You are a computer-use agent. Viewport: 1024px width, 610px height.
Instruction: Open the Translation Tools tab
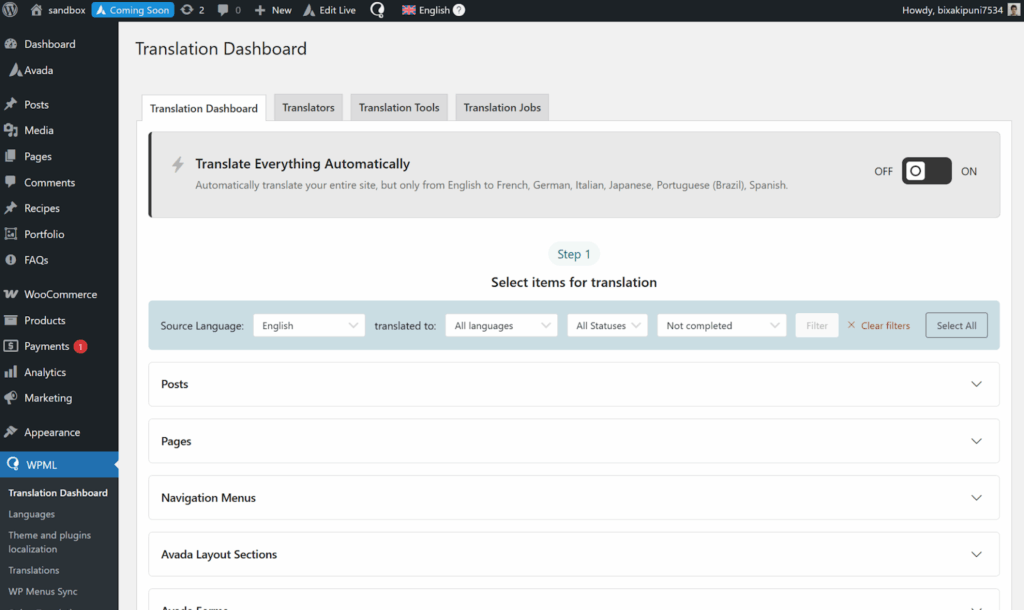click(x=398, y=107)
